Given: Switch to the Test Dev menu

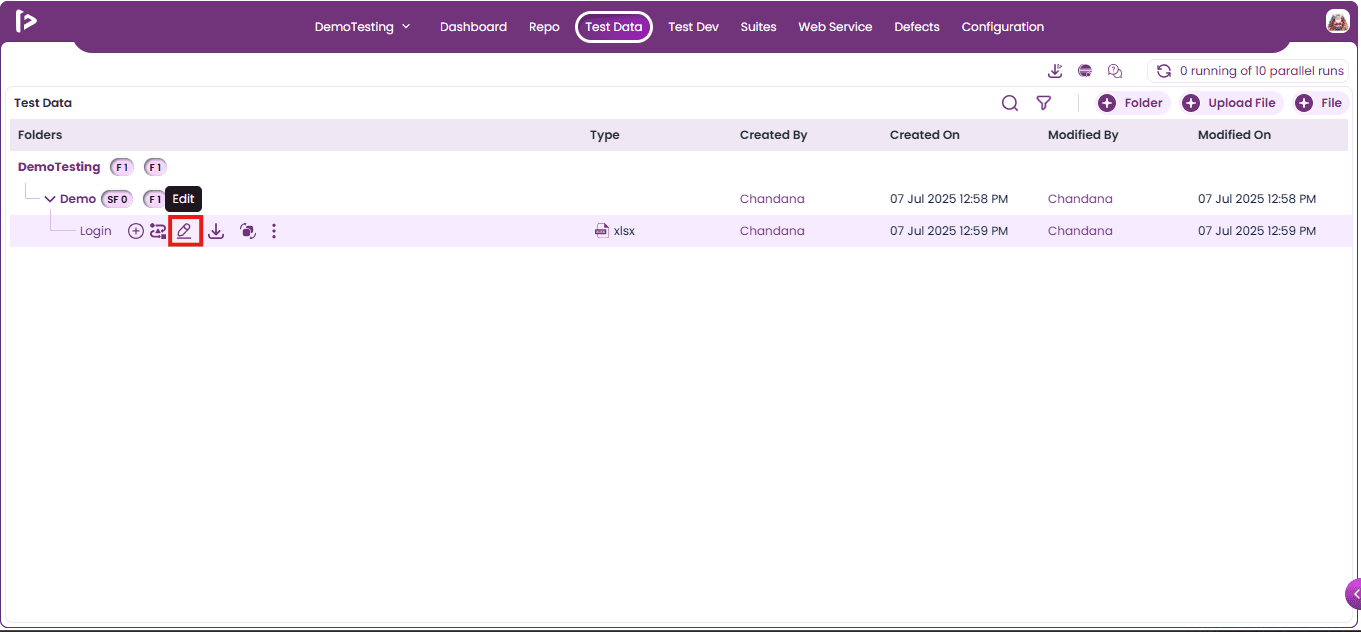Looking at the screenshot, I should pyautogui.click(x=694, y=27).
